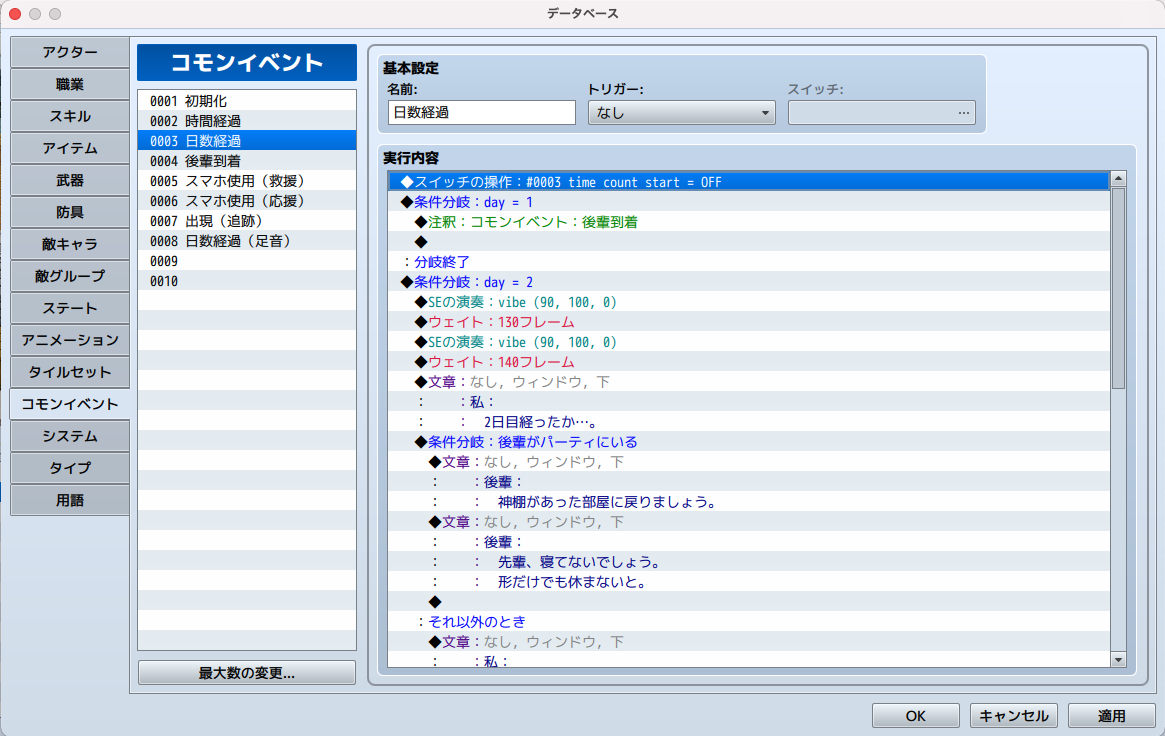
Task: Open the トリガー dropdown set to なし
Action: 681,113
